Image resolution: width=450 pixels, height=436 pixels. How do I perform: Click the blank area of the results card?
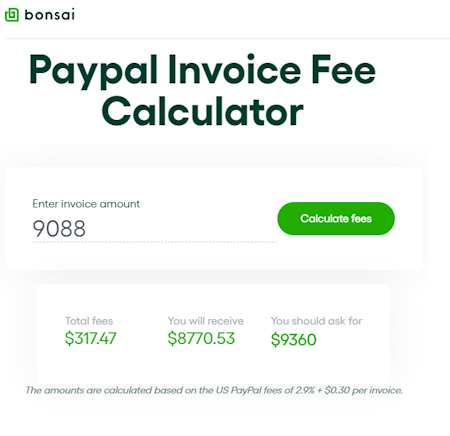(213, 365)
